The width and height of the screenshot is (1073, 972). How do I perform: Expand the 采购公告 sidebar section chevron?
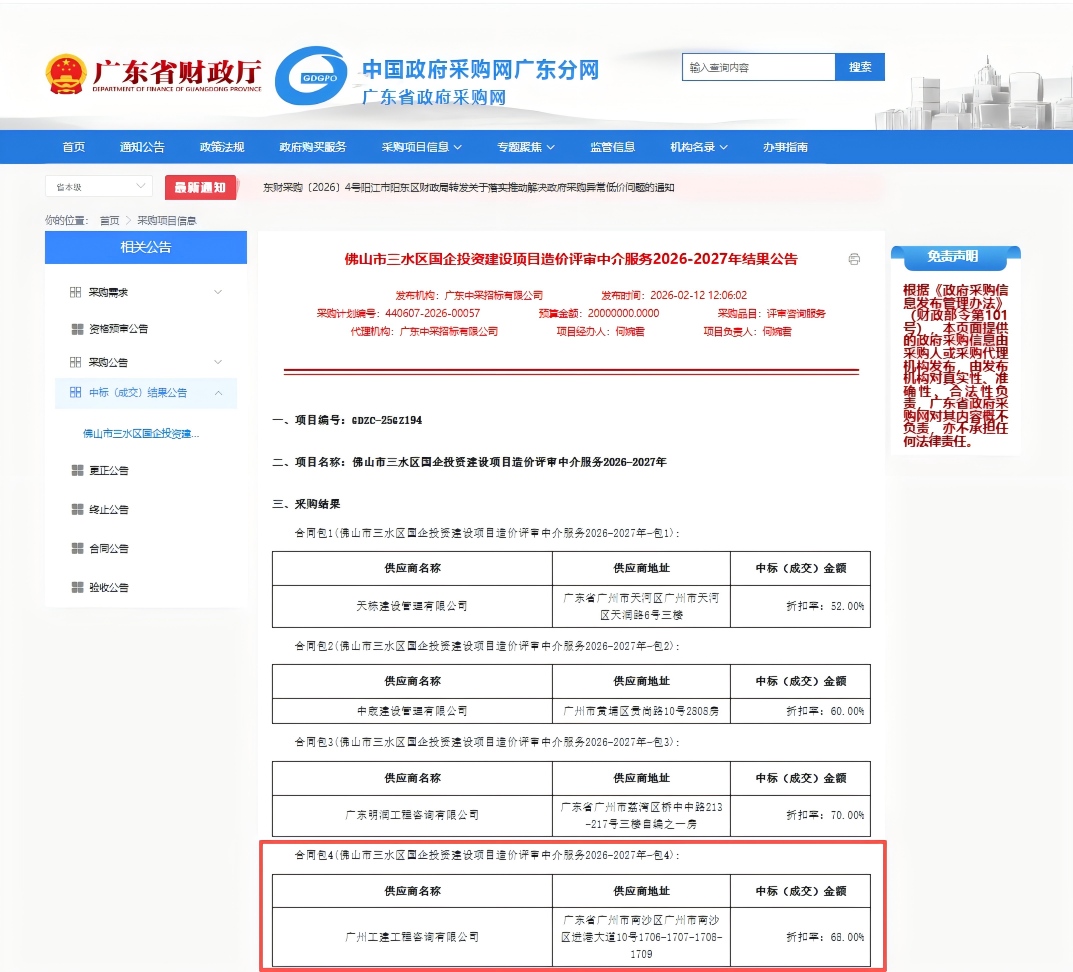pyautogui.click(x=218, y=361)
